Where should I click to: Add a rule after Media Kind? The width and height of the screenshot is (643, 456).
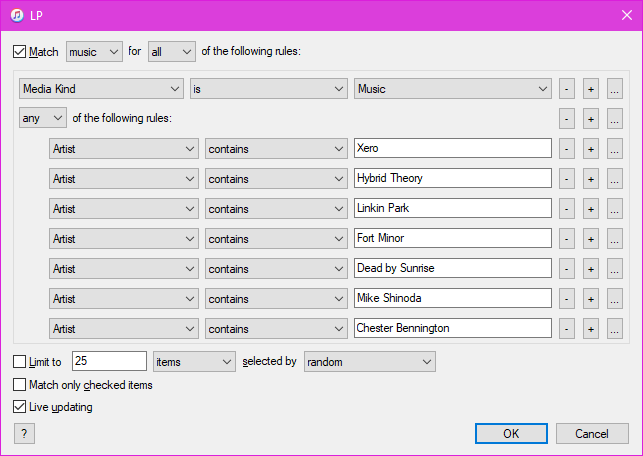pos(591,89)
